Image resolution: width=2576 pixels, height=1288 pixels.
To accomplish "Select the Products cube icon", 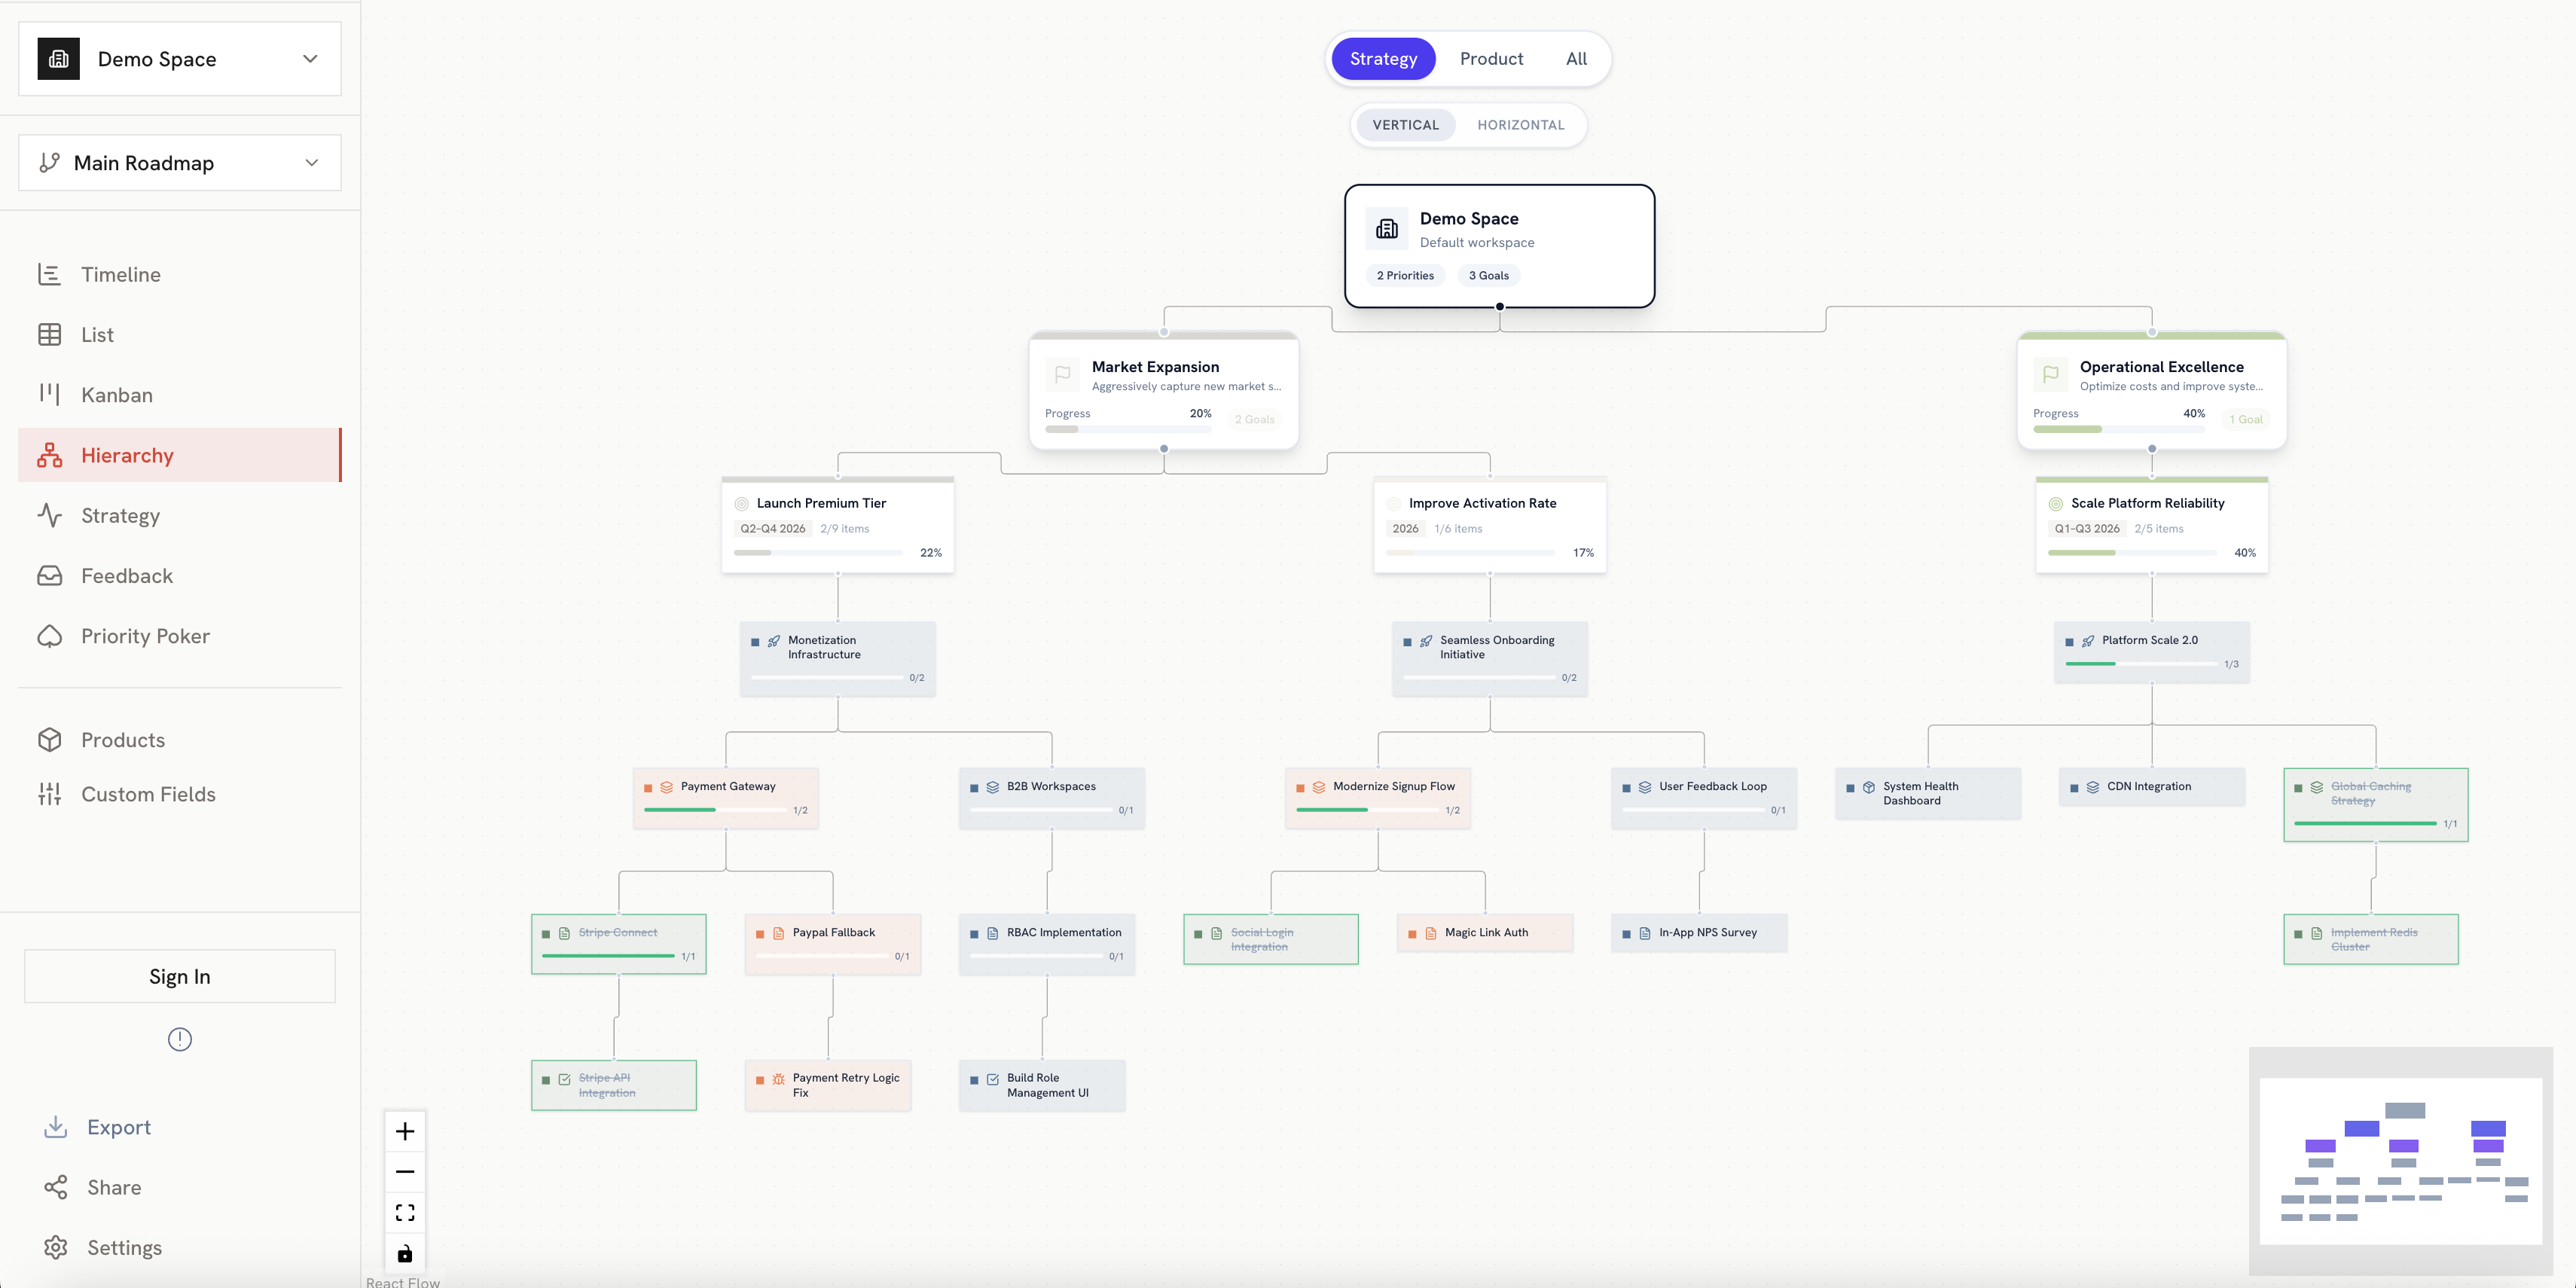I will [x=50, y=739].
